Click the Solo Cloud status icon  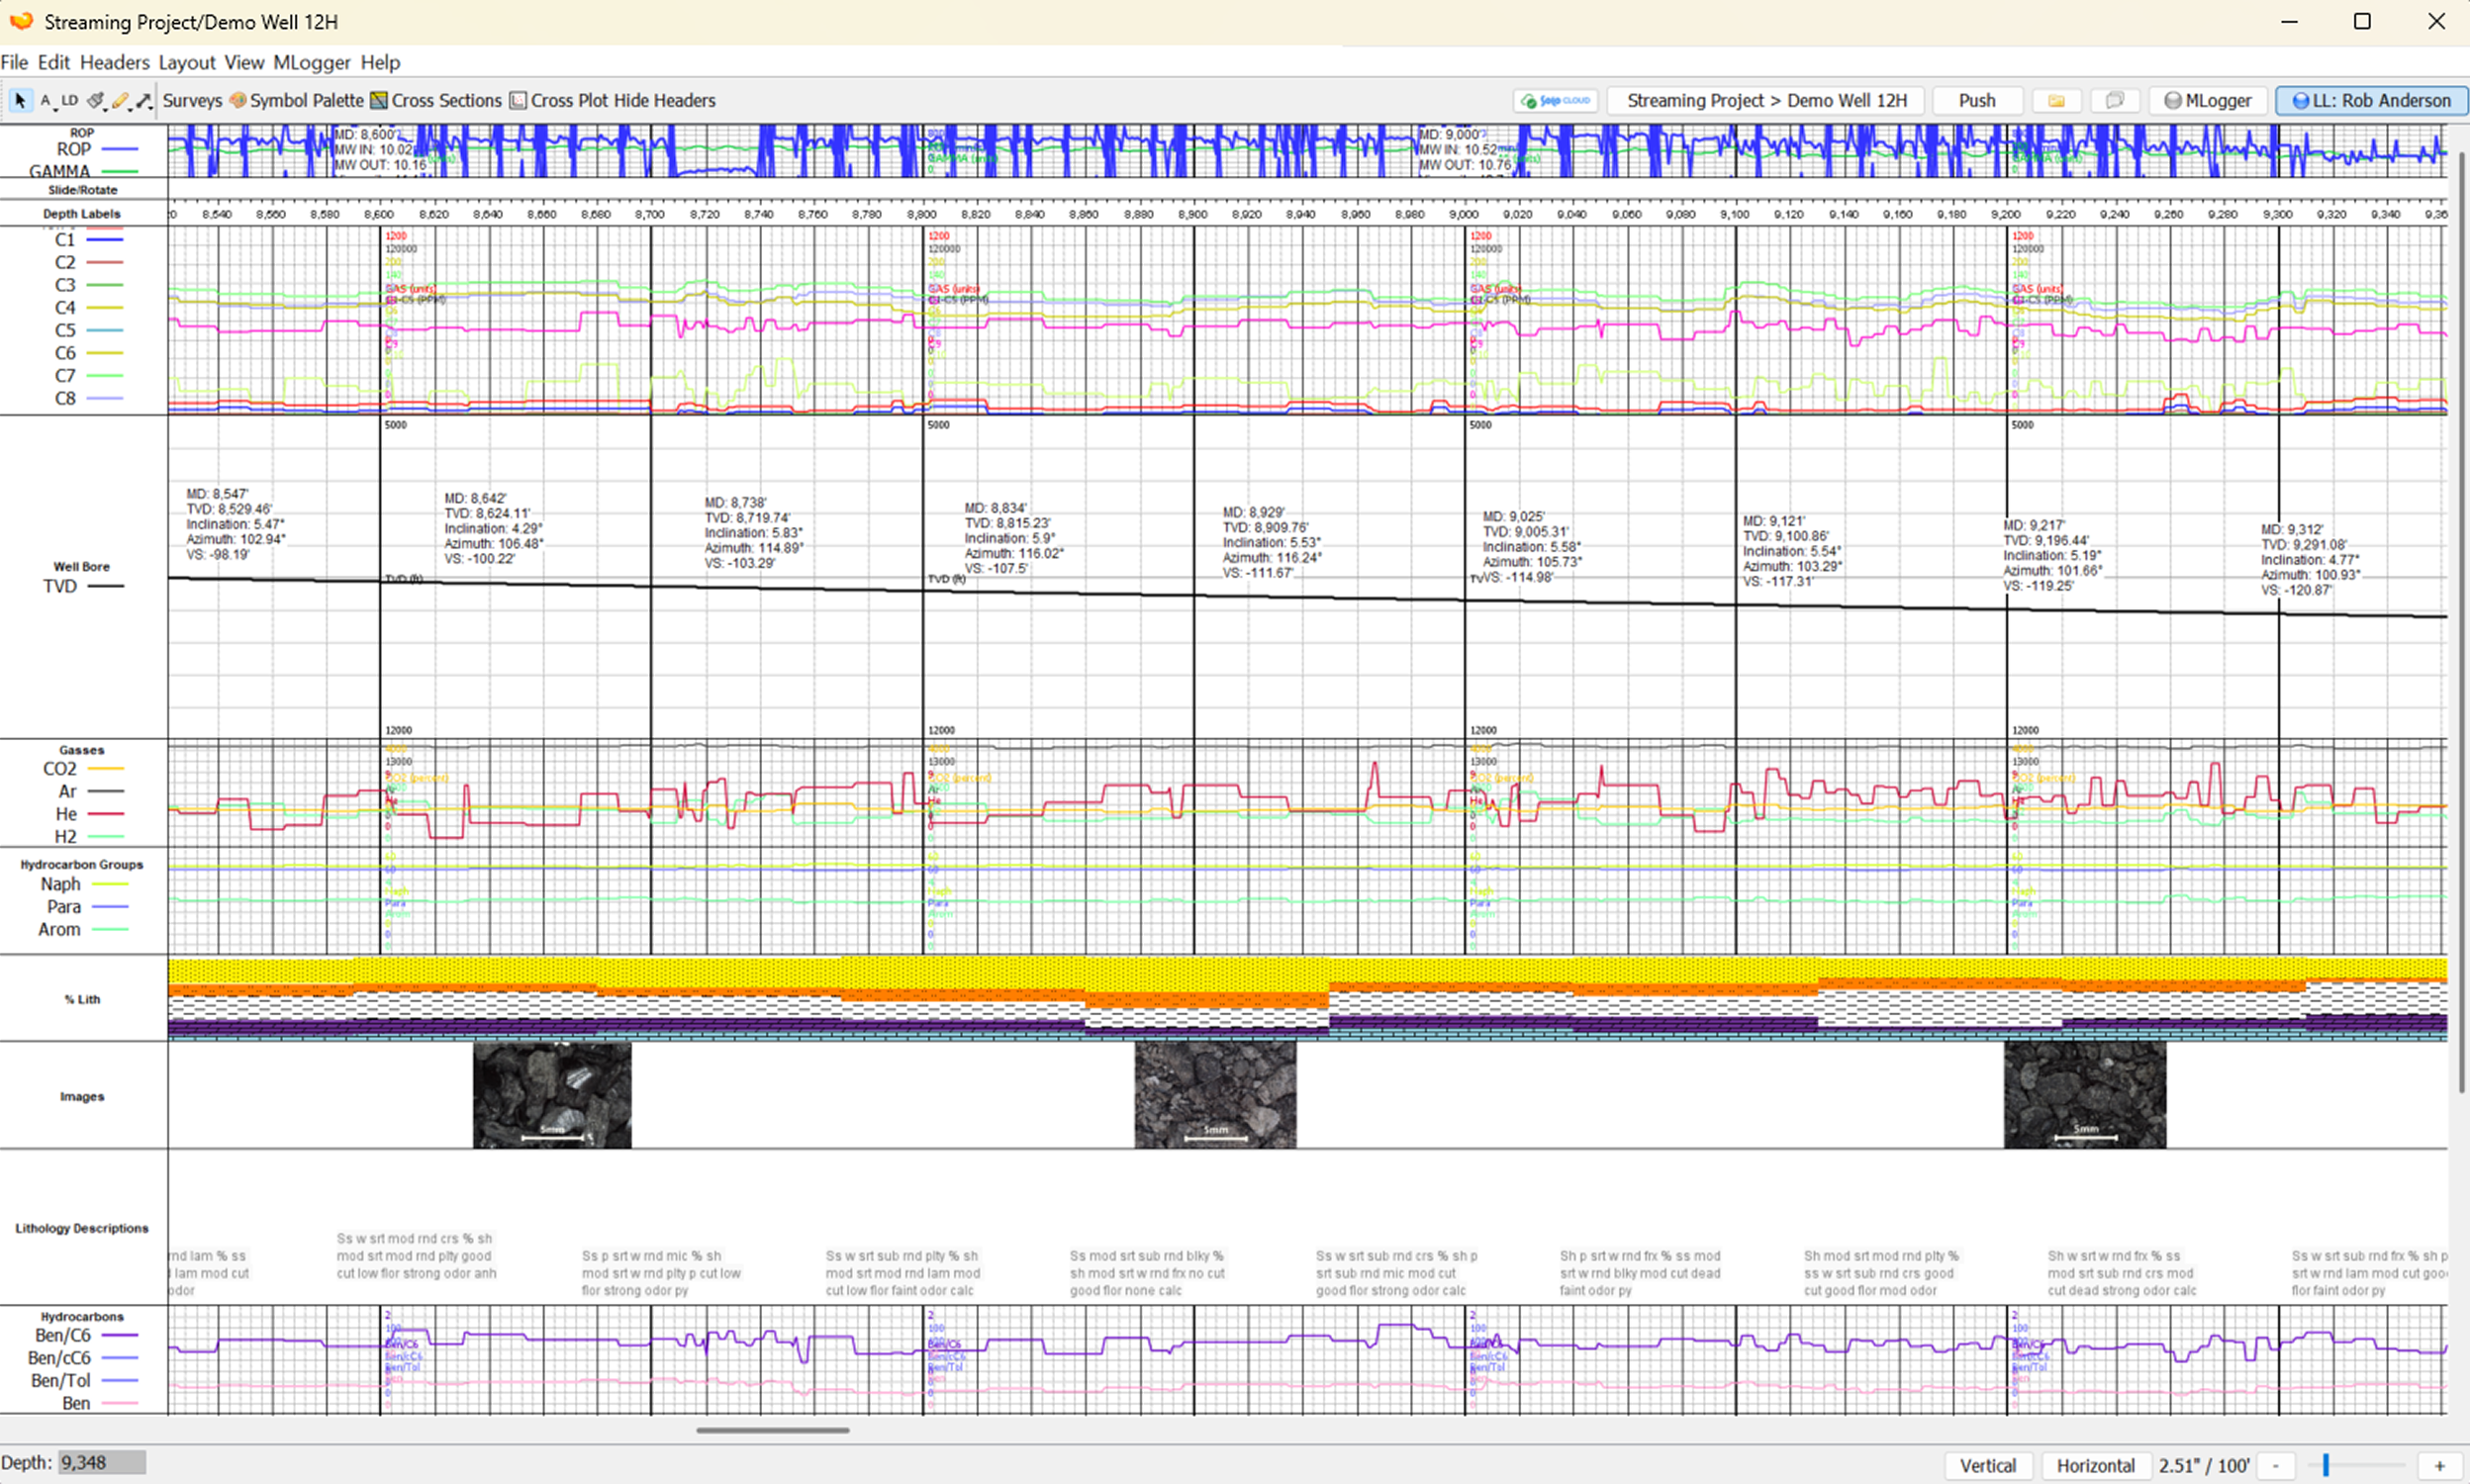coord(1555,101)
